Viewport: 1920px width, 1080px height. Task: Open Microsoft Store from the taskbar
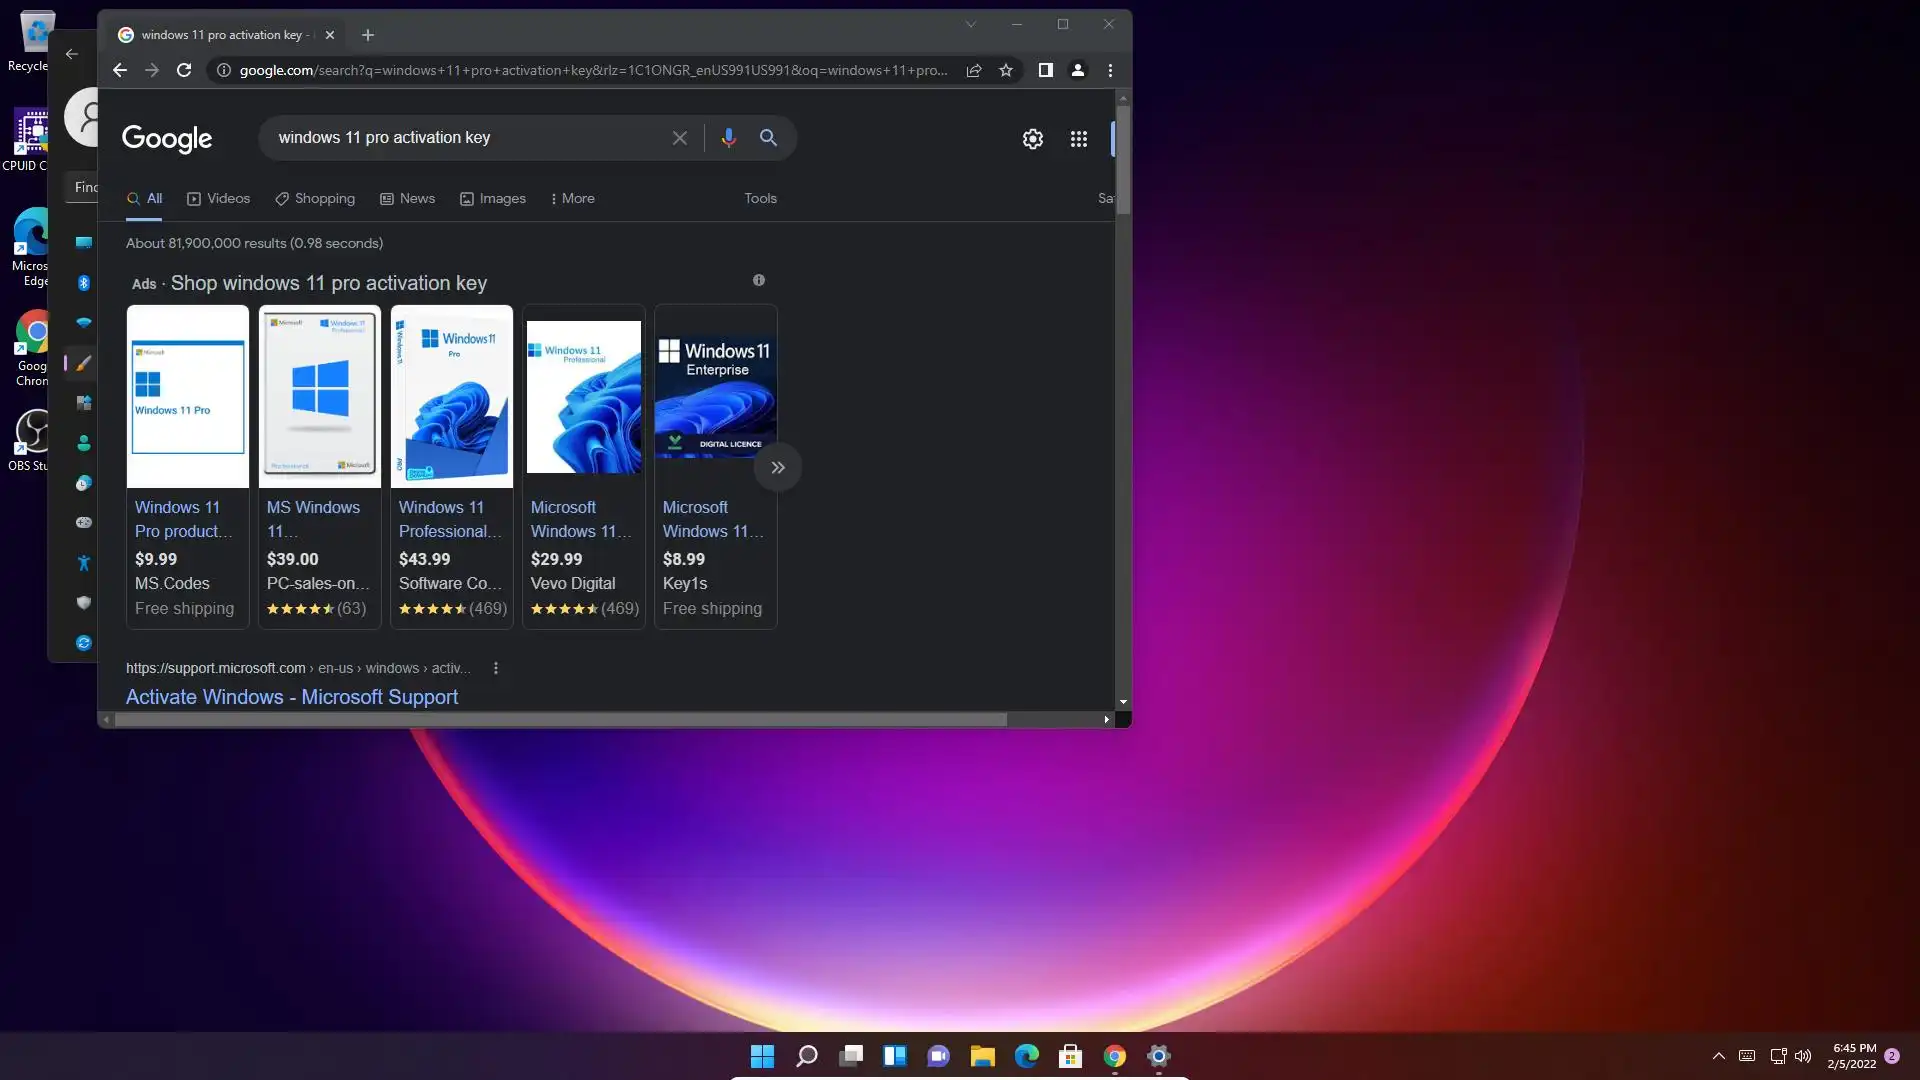coord(1070,1056)
